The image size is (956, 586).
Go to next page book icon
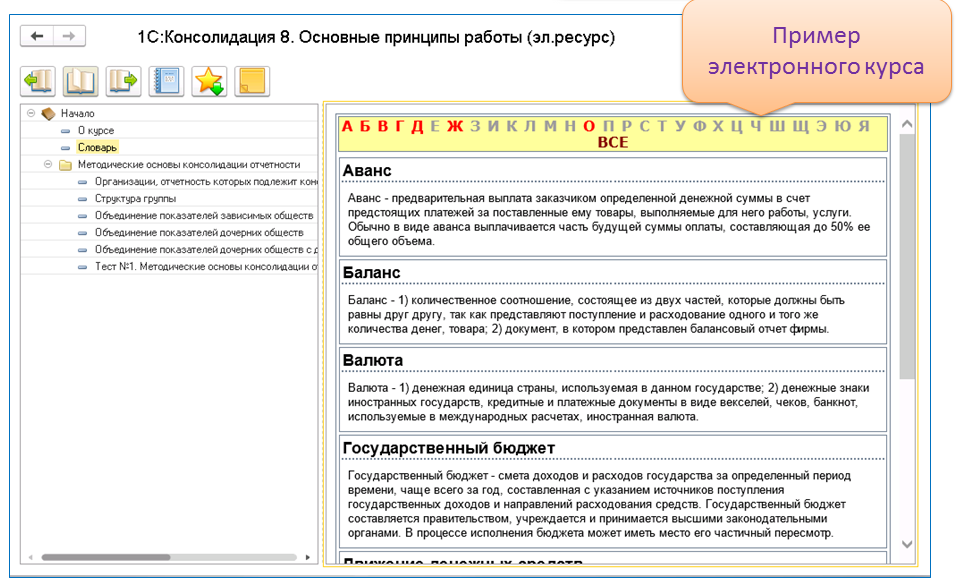[123, 81]
